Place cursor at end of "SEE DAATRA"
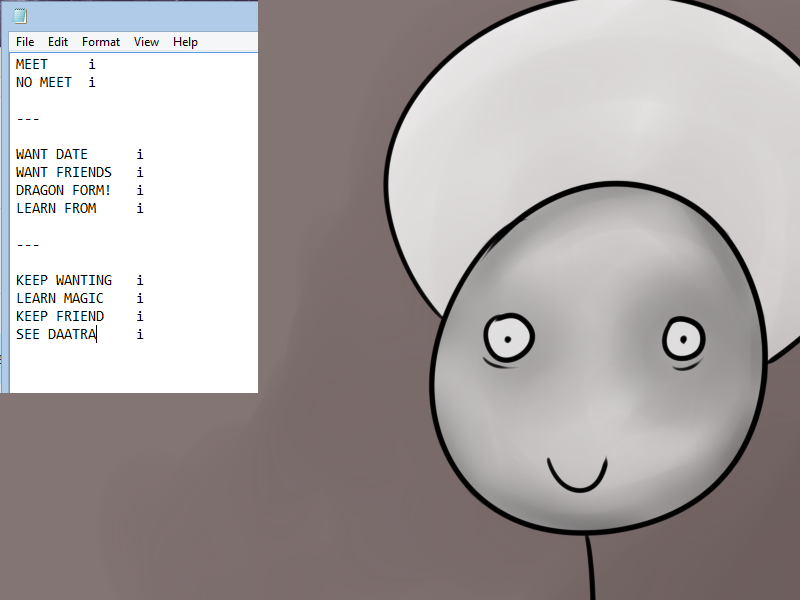 point(97,334)
